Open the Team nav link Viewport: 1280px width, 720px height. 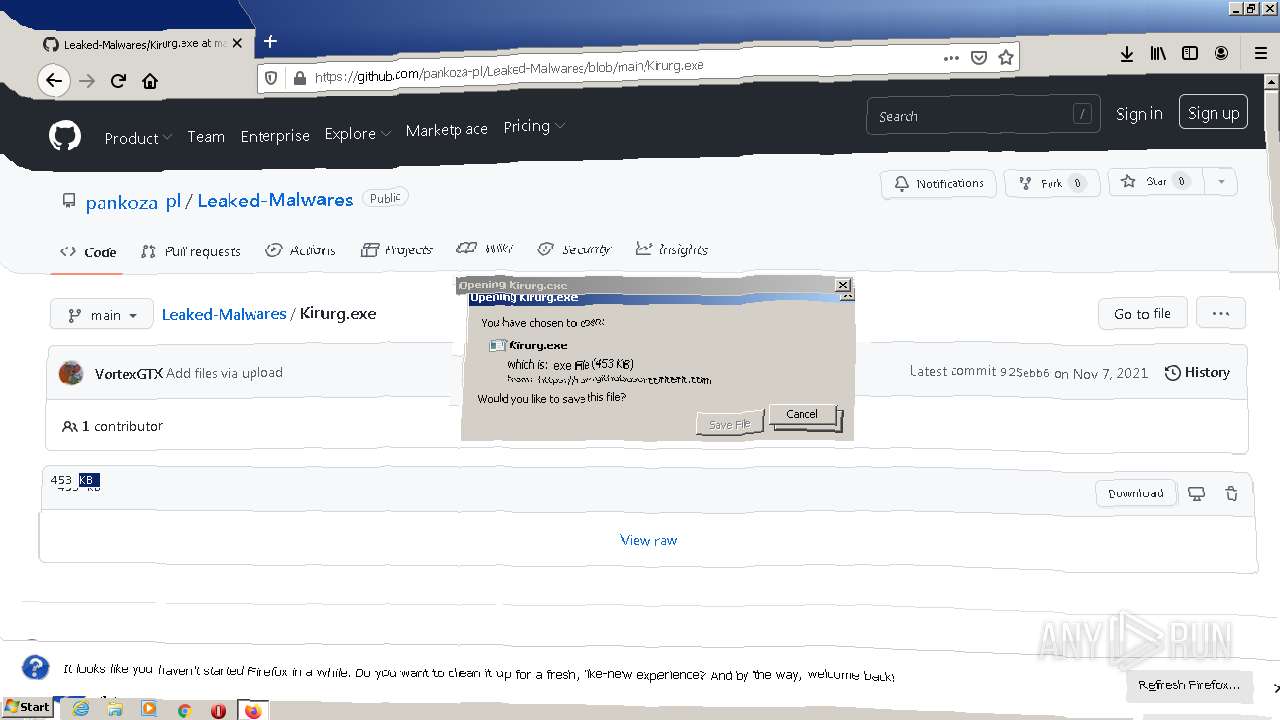click(x=206, y=137)
